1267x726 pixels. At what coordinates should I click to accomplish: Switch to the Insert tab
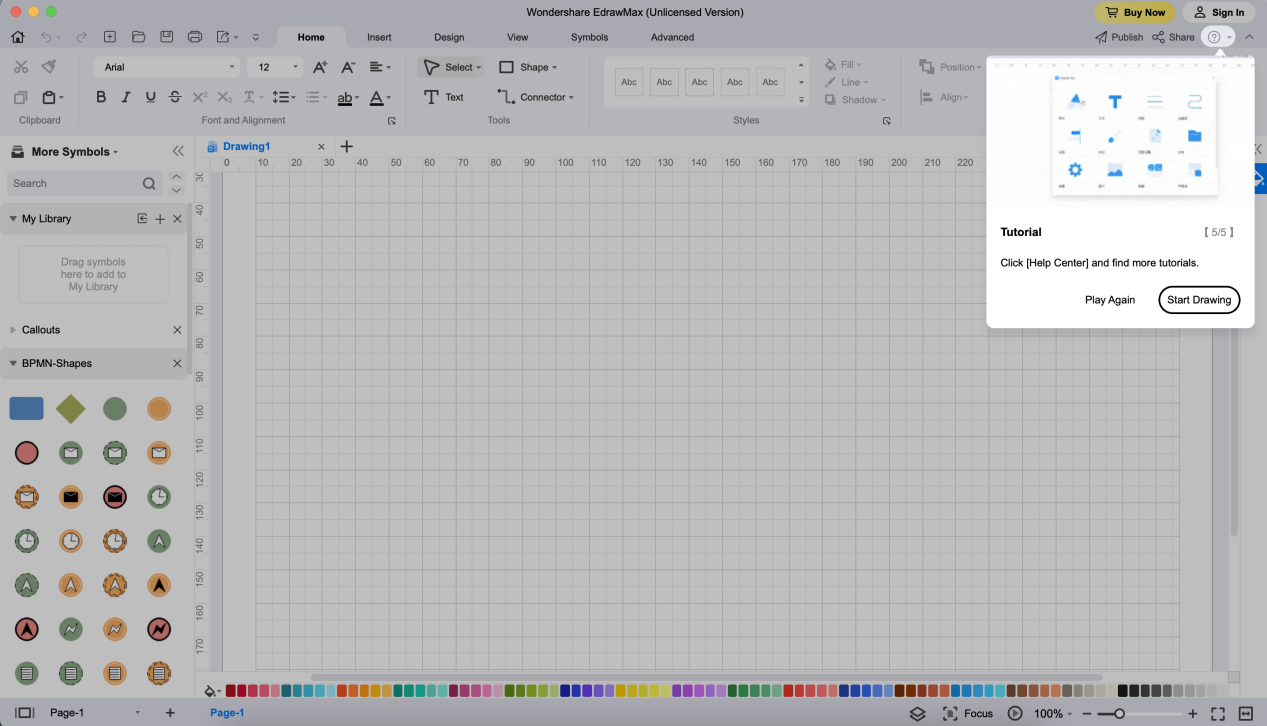379,37
